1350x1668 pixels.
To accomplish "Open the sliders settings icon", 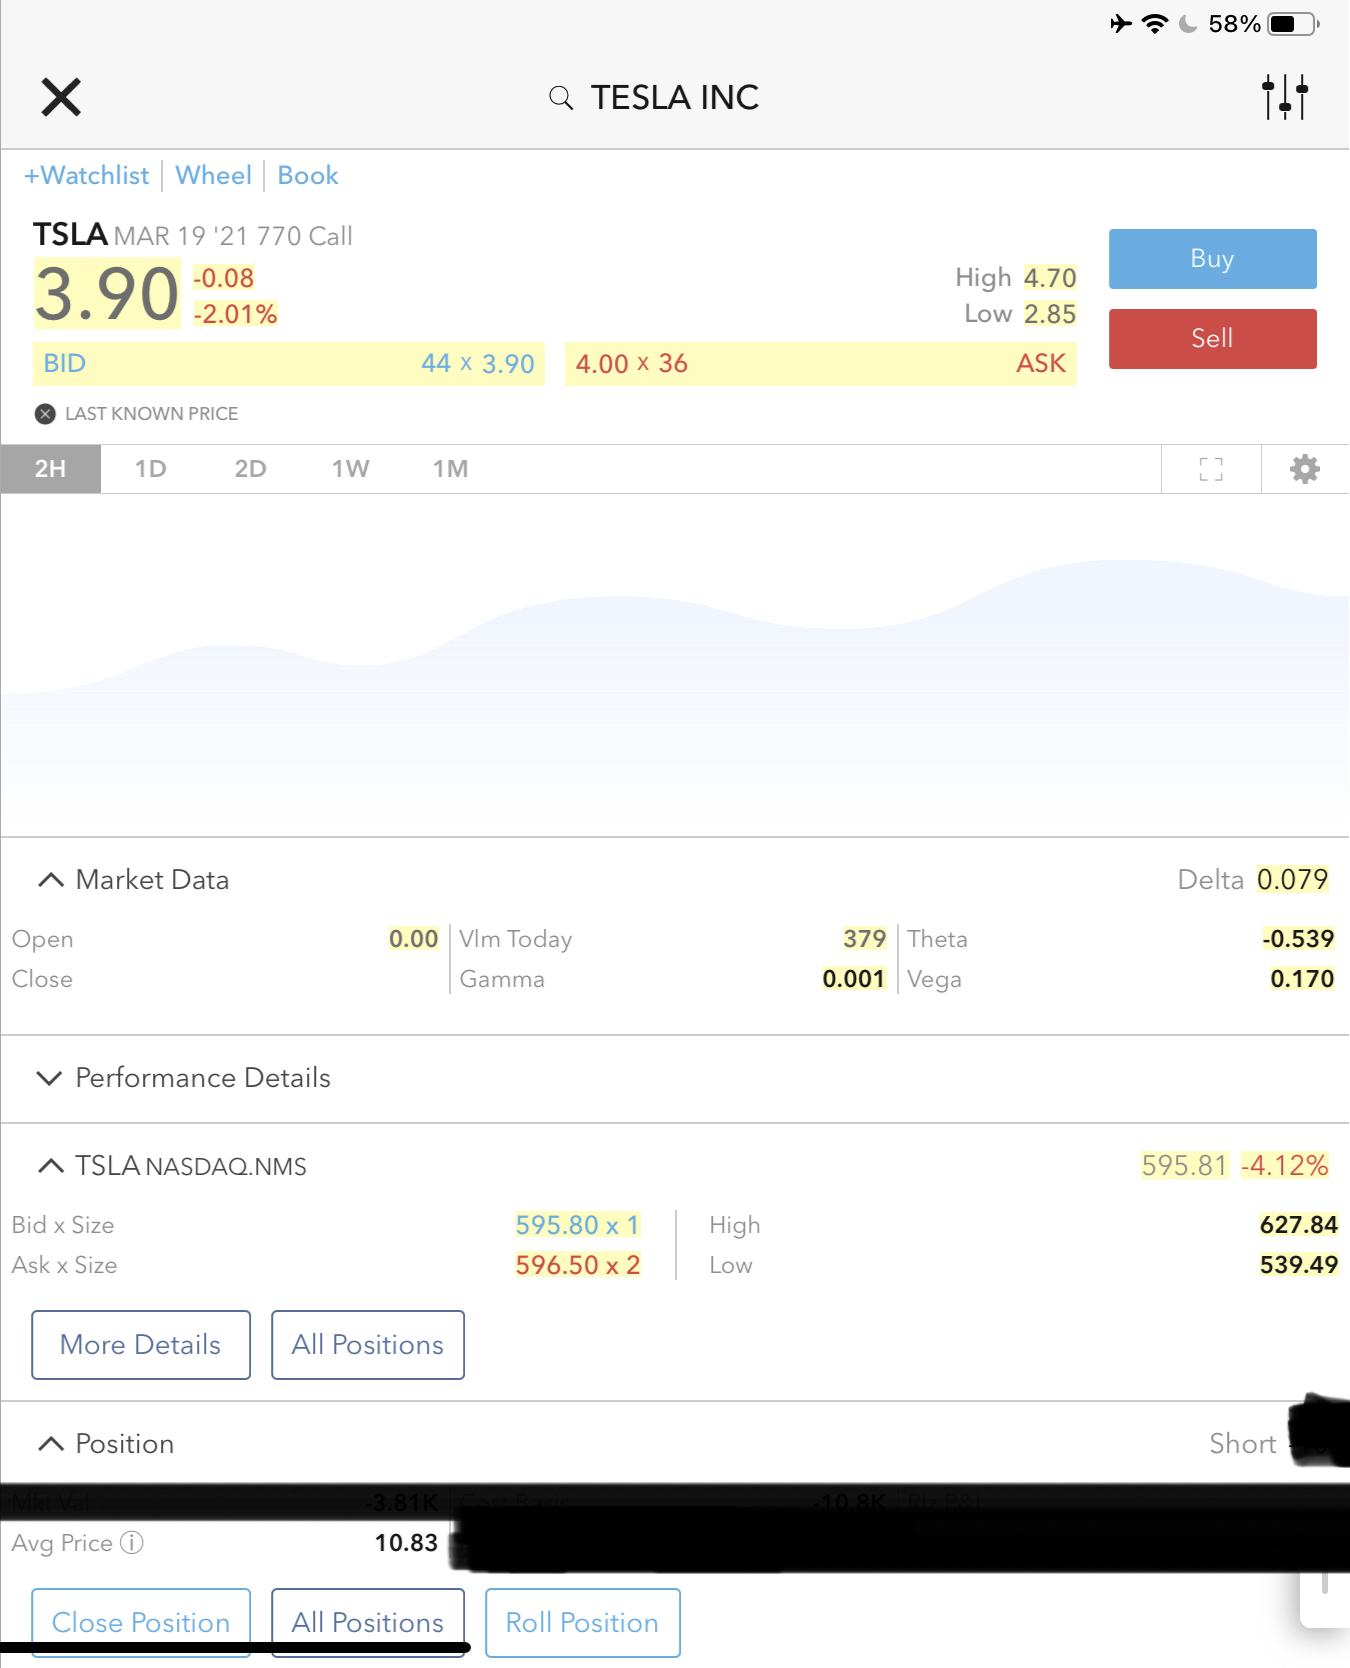I will pyautogui.click(x=1285, y=97).
